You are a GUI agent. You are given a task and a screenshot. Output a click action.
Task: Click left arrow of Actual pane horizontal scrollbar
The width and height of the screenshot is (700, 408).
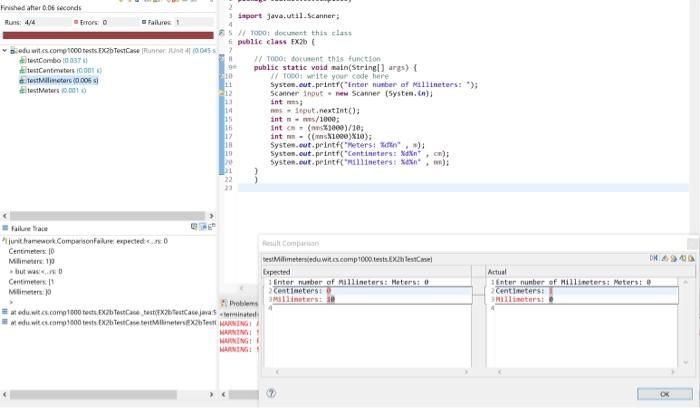point(500,371)
